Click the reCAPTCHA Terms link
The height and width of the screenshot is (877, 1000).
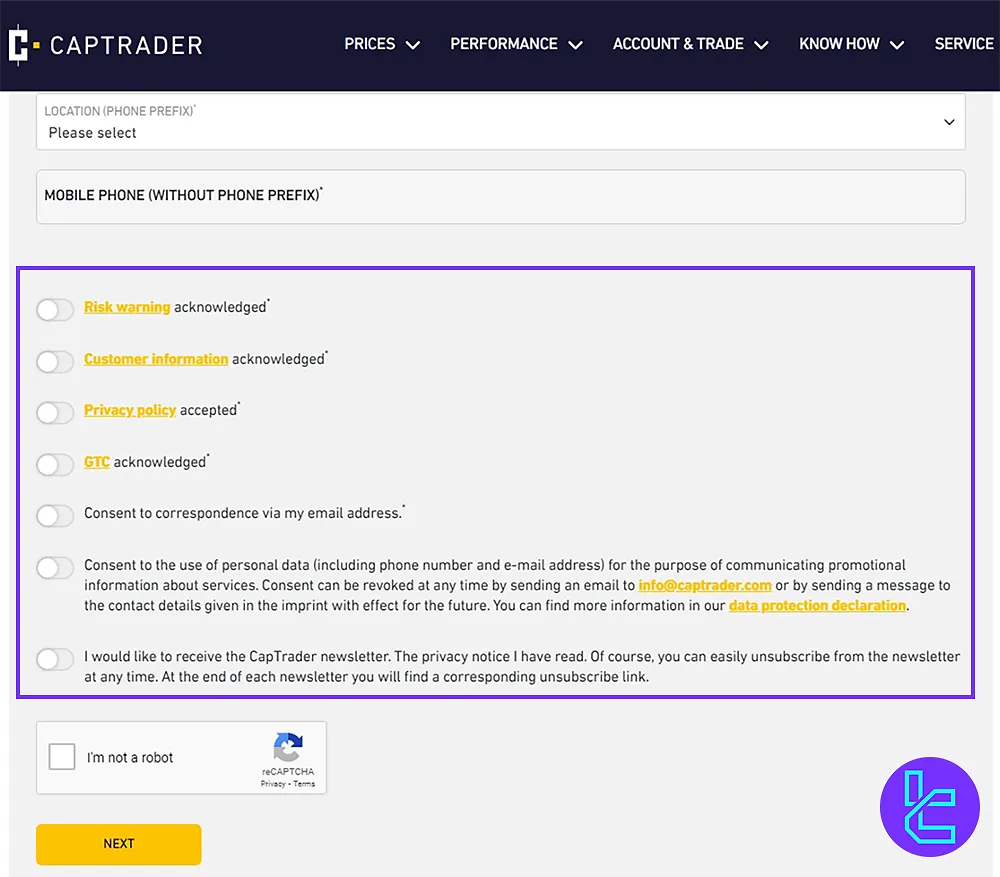304,784
